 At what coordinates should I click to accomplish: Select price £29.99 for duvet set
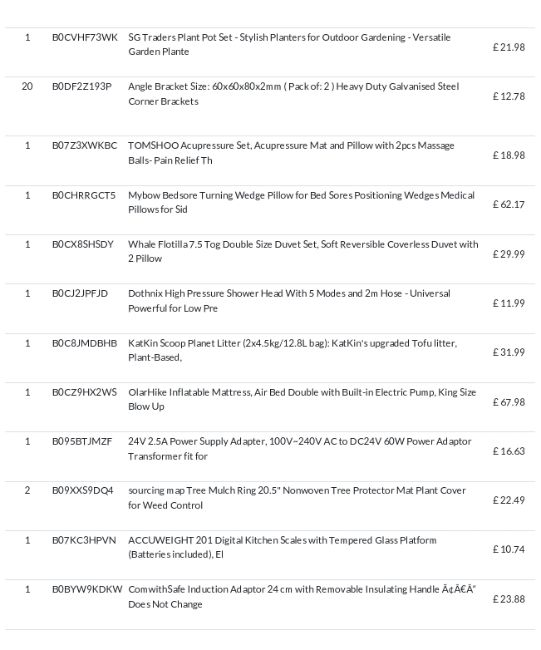coord(509,254)
